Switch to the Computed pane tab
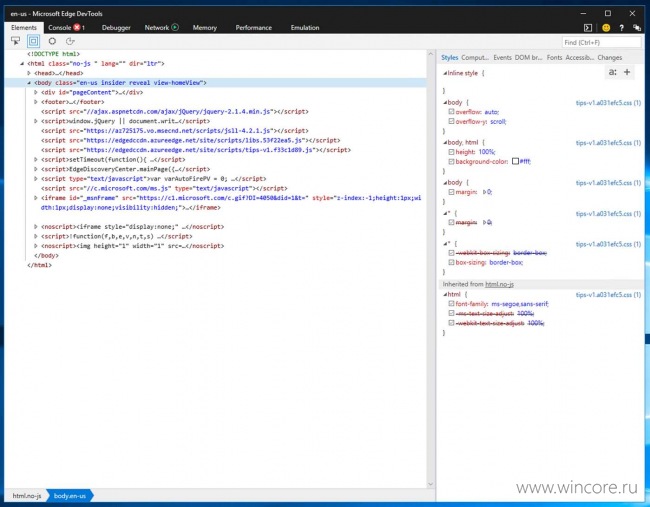 pos(475,58)
